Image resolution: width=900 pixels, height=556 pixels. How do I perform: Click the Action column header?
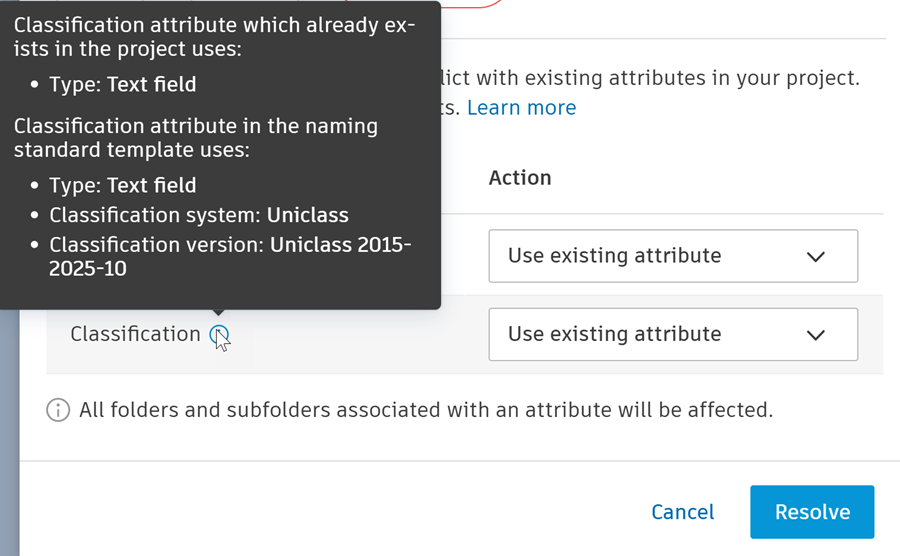520,178
